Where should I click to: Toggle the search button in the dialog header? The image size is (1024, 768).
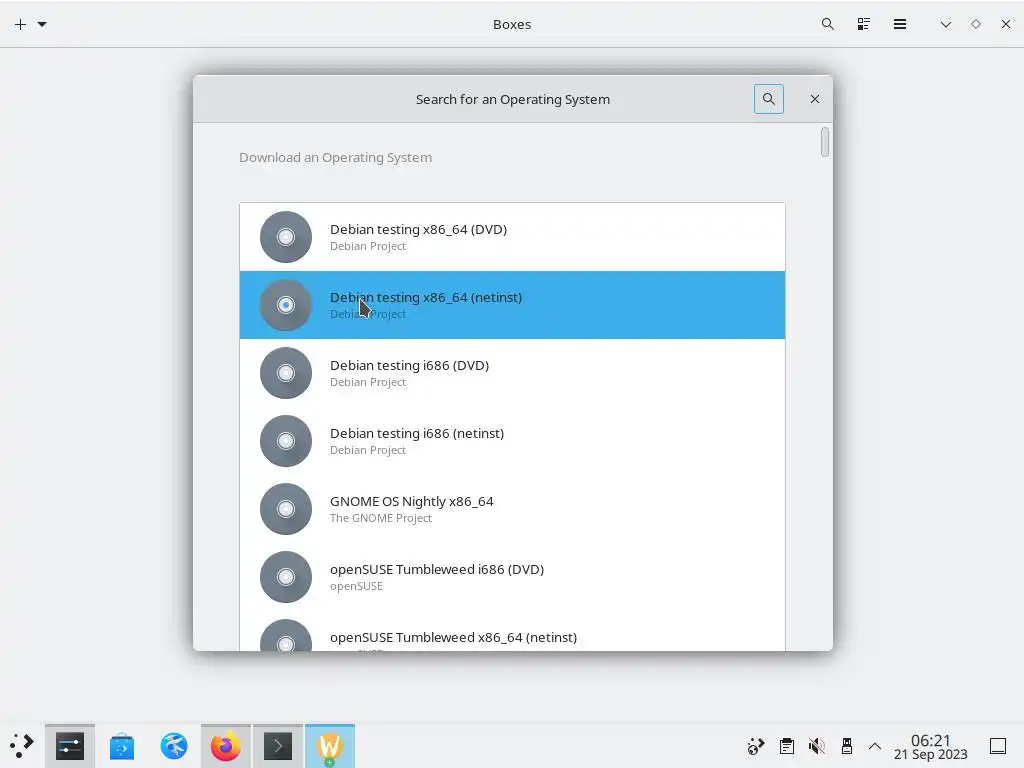point(769,99)
